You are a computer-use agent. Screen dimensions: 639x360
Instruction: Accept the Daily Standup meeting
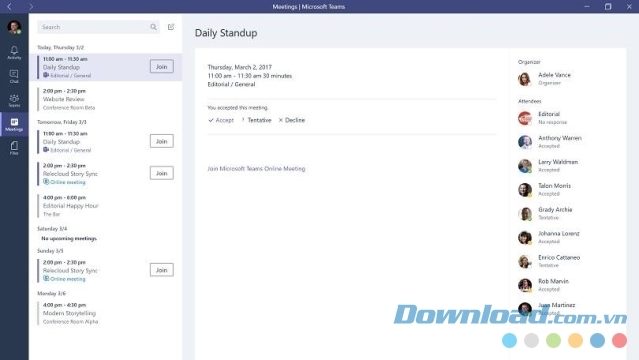221,120
